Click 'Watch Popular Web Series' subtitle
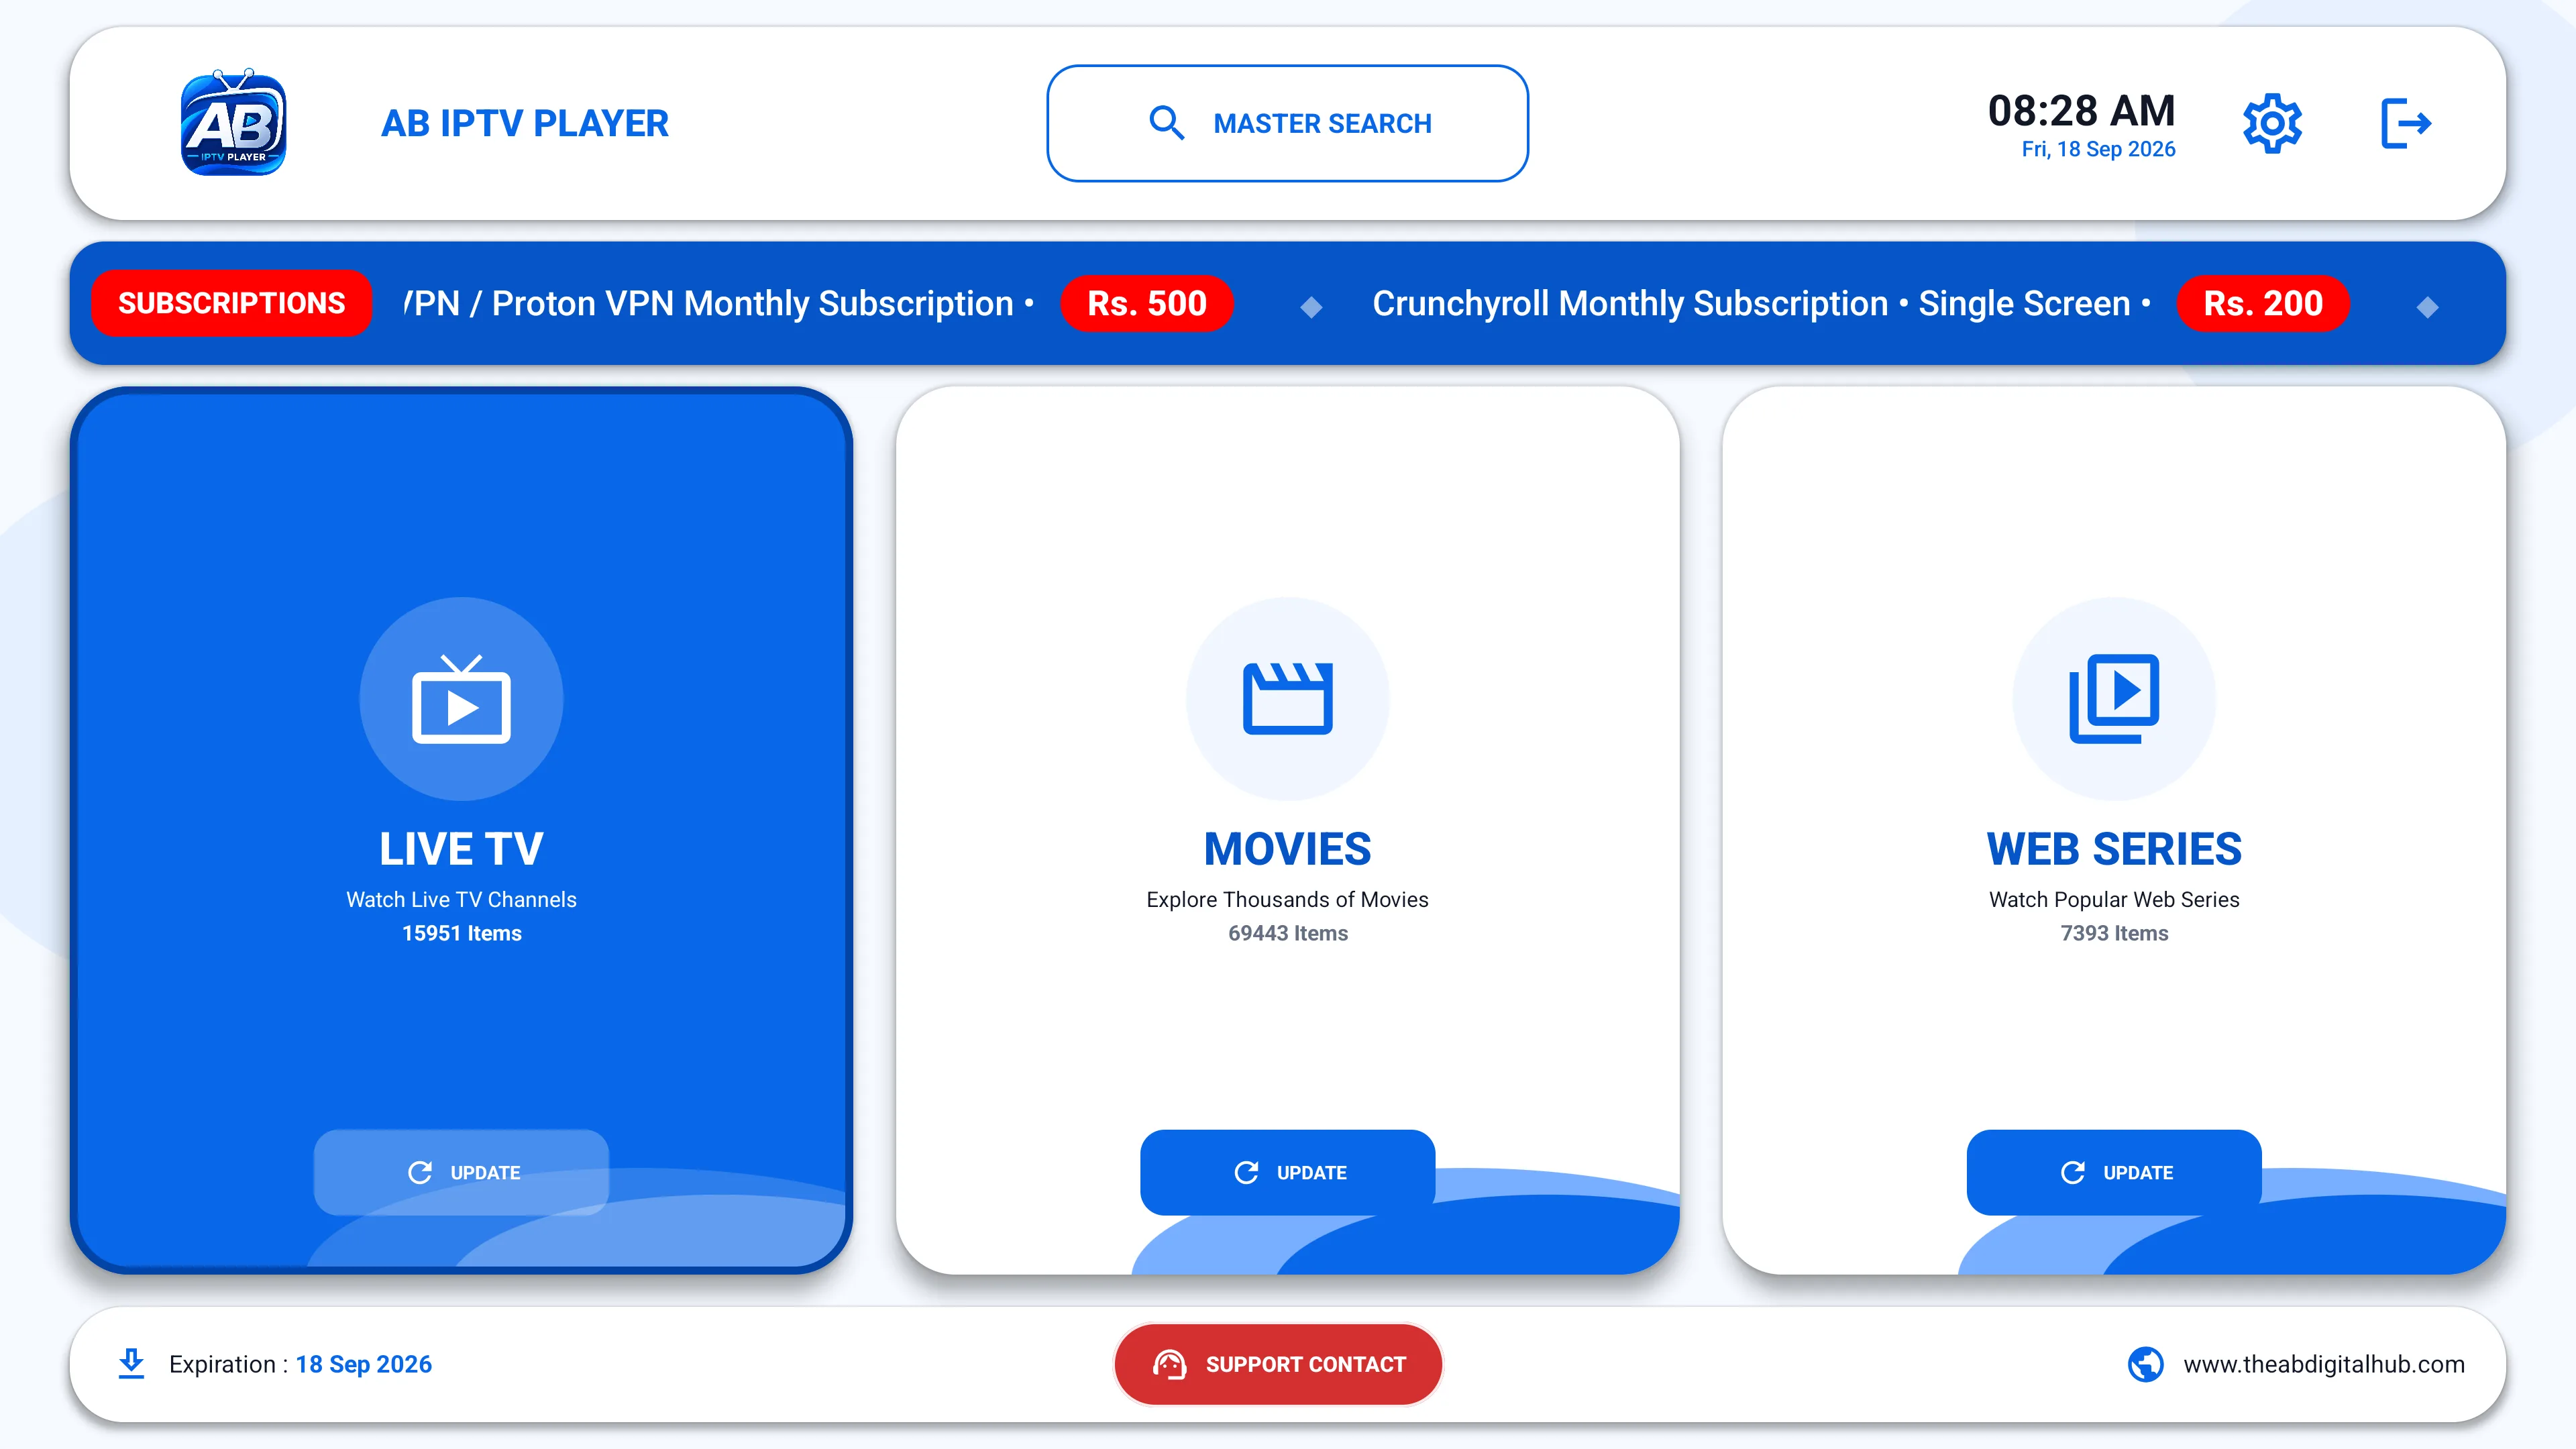Screen dimensions: 2576x1449 coord(2114,899)
